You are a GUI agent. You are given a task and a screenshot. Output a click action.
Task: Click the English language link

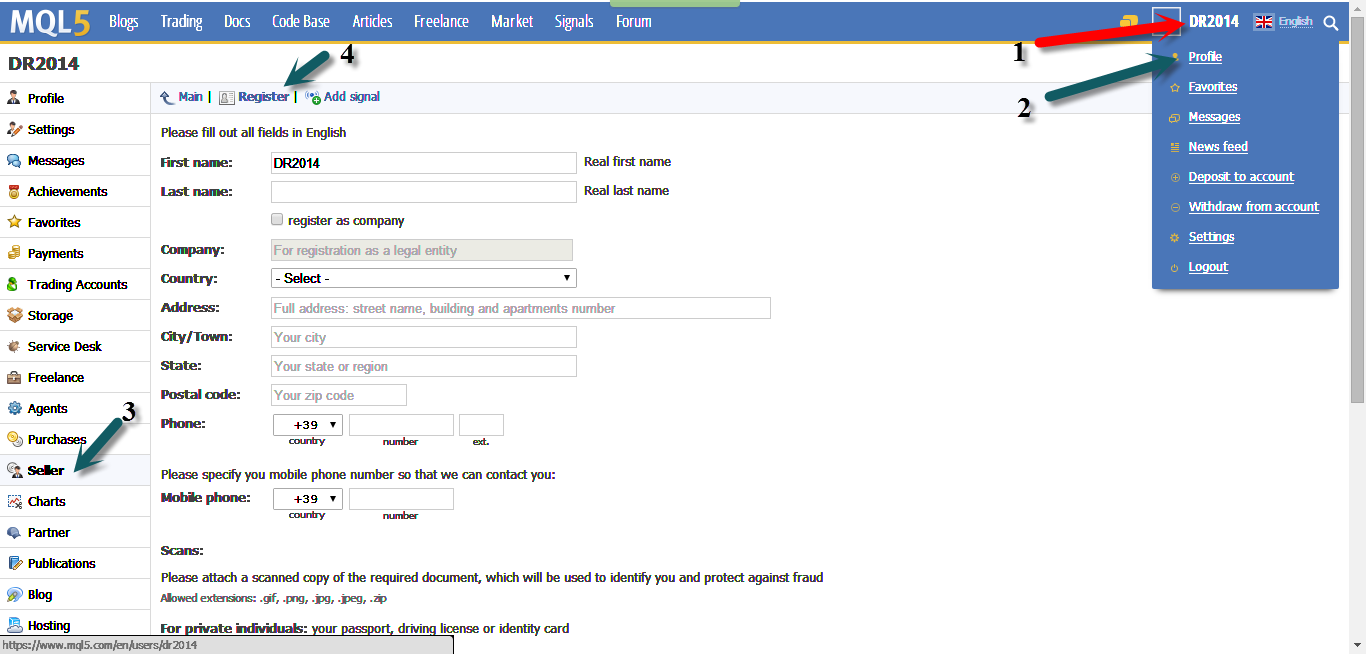pos(1296,22)
